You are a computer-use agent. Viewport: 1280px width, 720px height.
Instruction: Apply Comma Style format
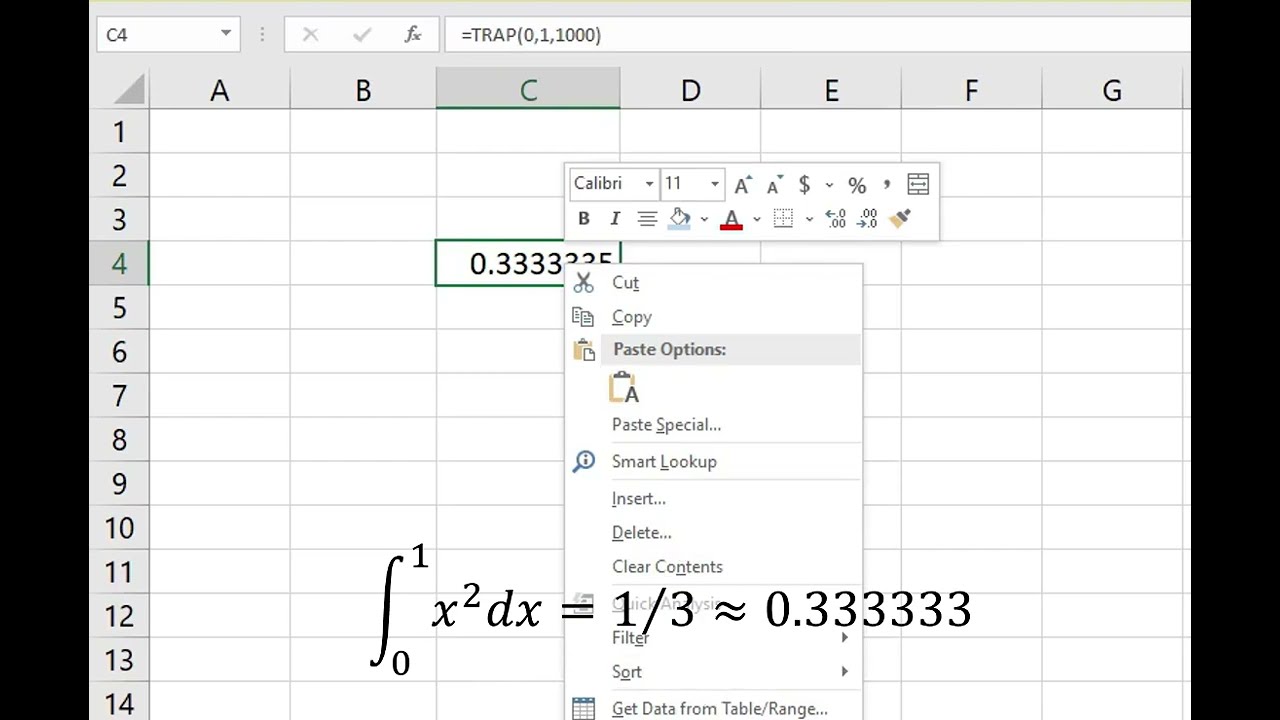tap(887, 185)
